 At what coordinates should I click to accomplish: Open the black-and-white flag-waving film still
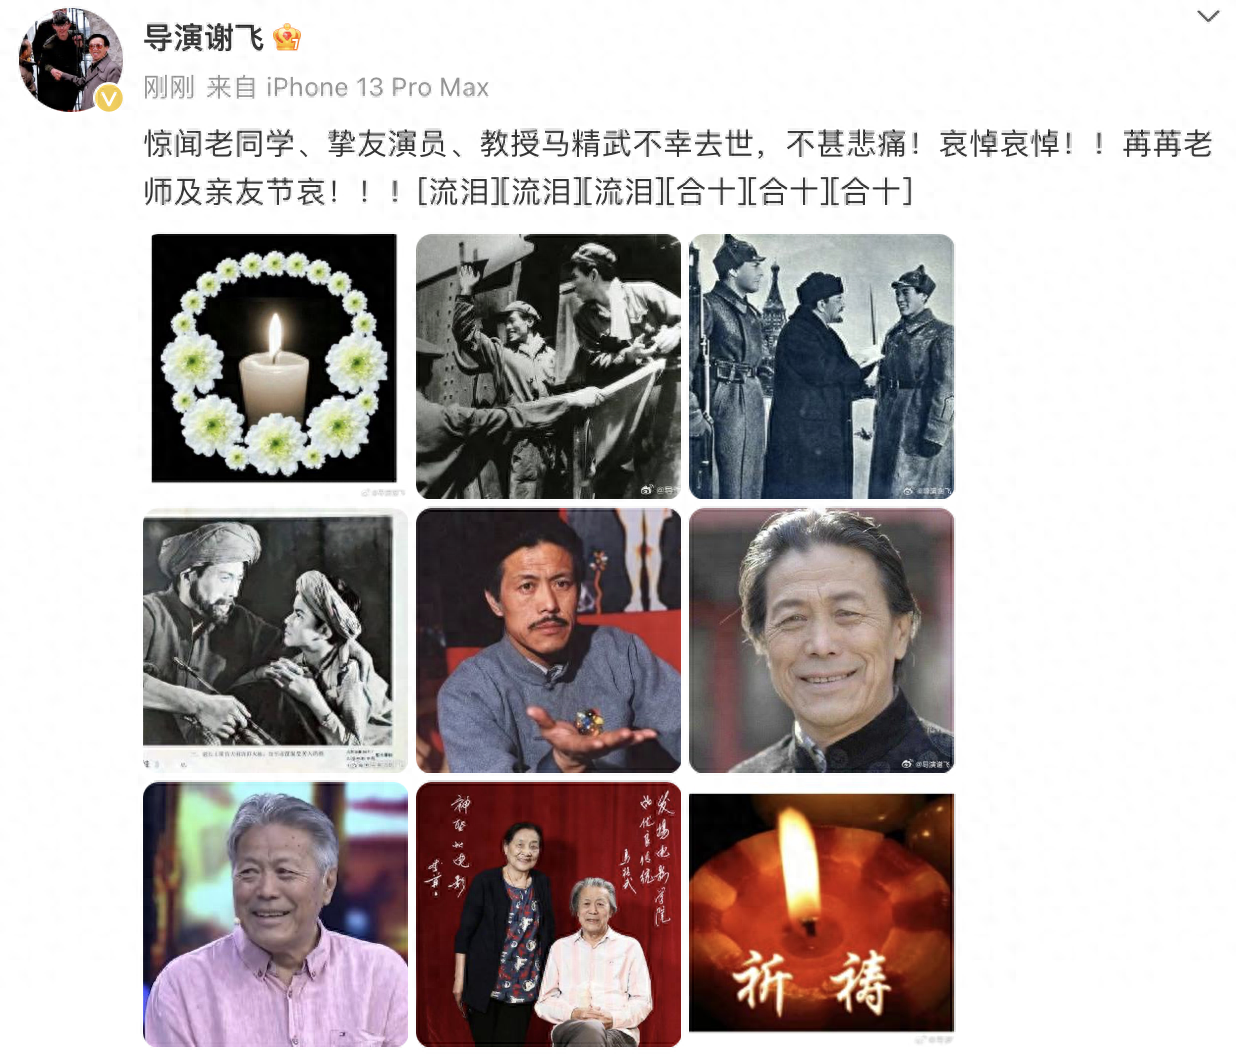[x=548, y=366]
